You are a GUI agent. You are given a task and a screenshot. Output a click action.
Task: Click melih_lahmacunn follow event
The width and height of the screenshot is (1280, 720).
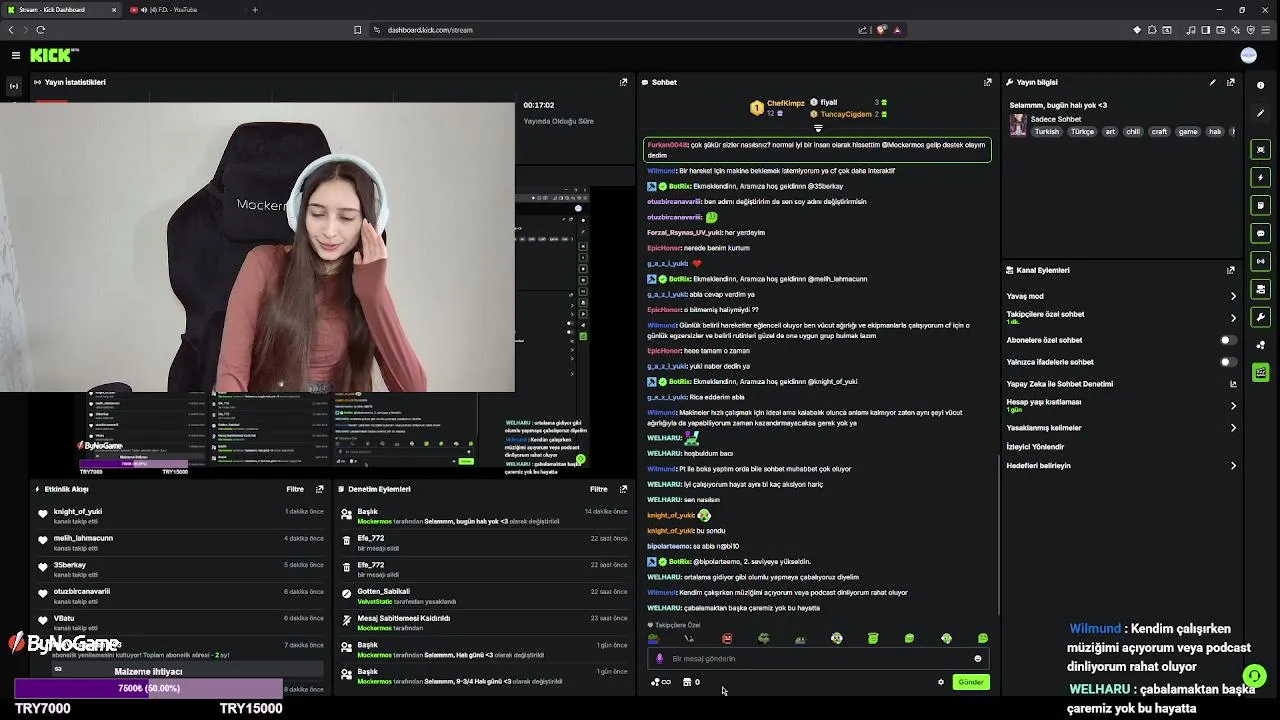(x=180, y=542)
